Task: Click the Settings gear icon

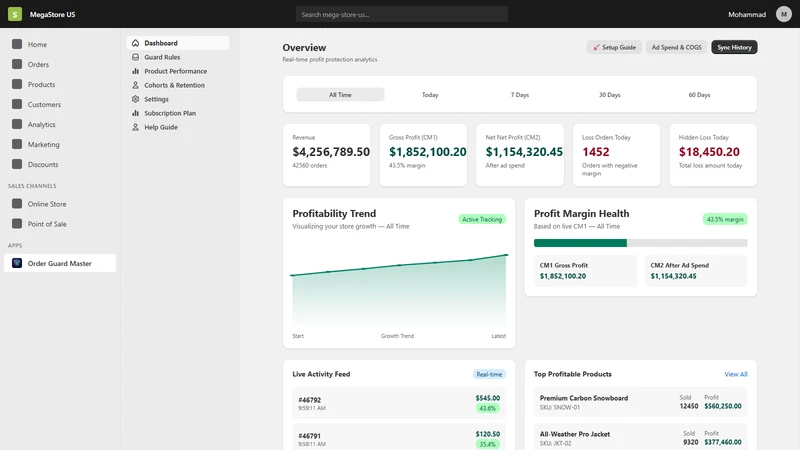Action: tap(135, 99)
